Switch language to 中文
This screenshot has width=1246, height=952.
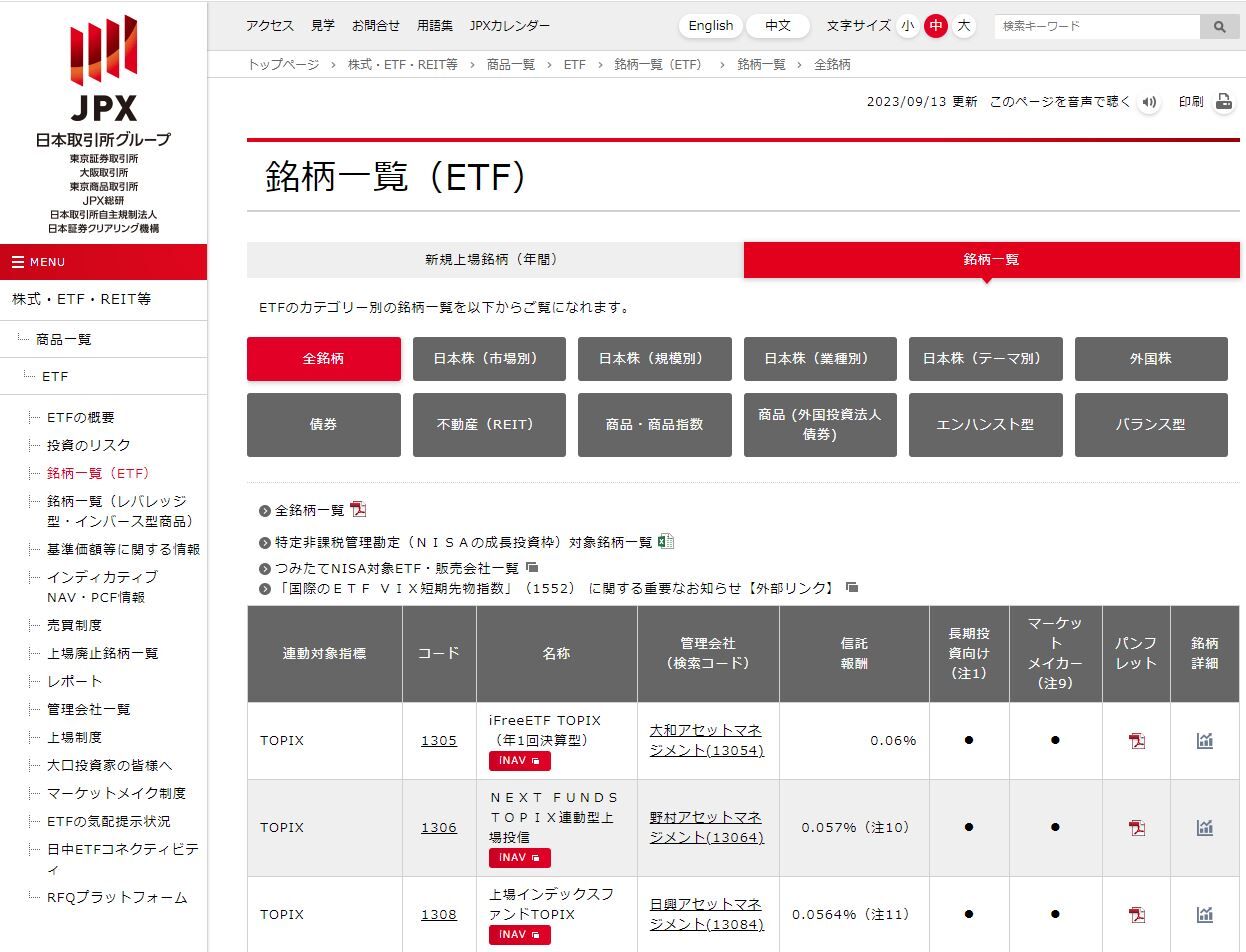pos(778,26)
